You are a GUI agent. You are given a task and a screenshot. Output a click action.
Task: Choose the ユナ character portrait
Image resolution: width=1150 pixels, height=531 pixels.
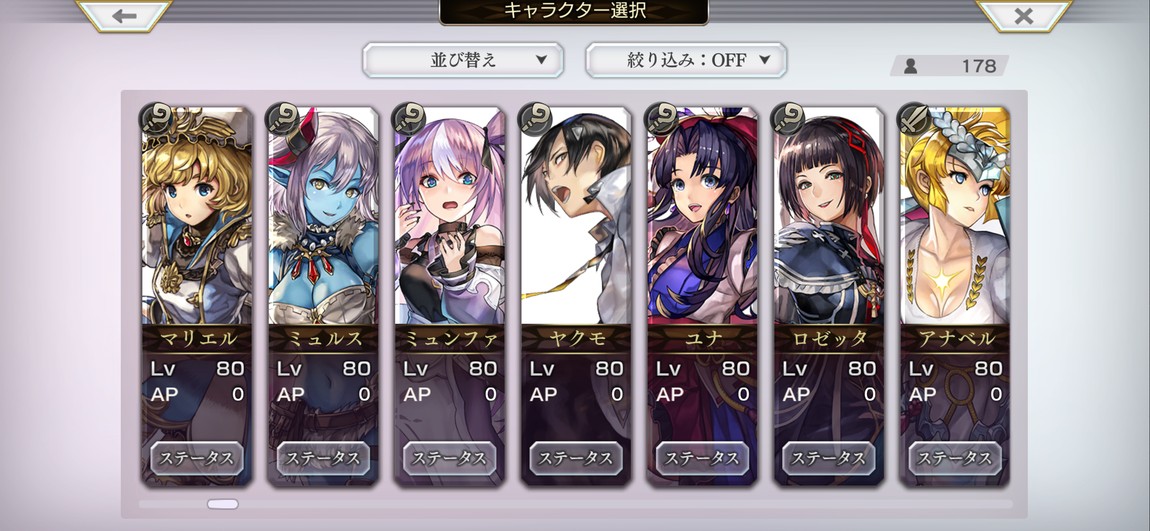tap(703, 216)
